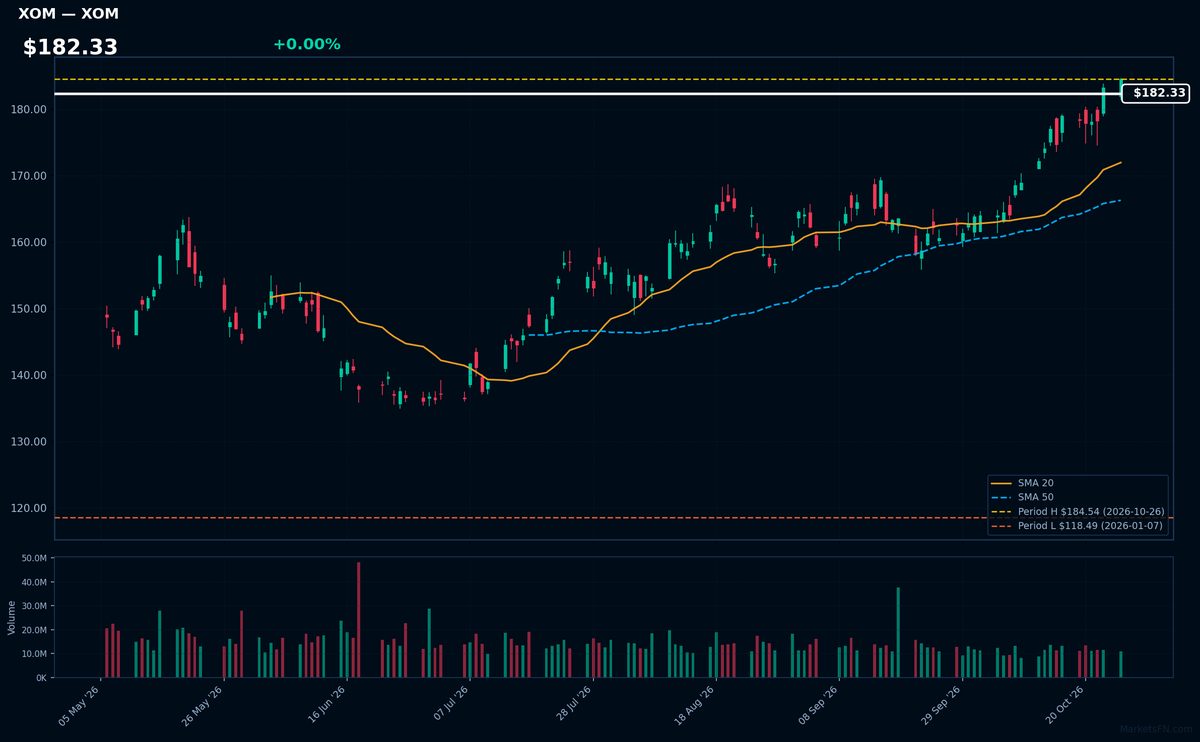1200x742 pixels.
Task: Click the 130.00 y-axis label
Action: point(30,442)
